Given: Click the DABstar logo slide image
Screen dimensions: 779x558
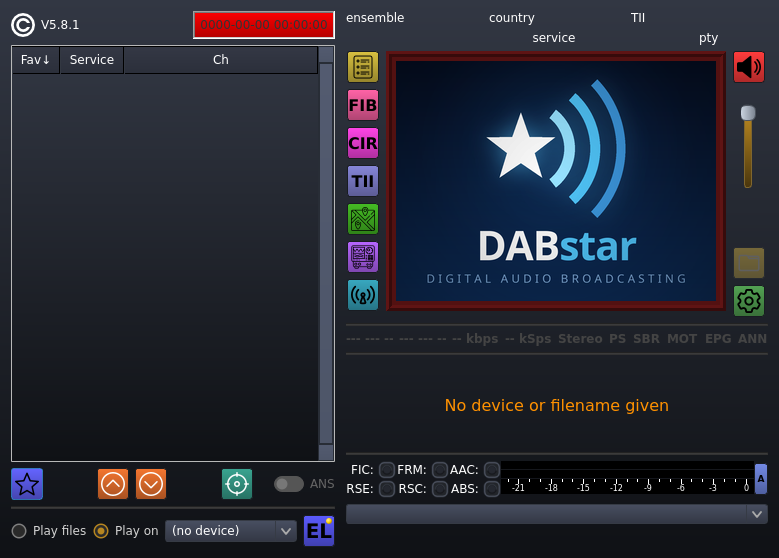Looking at the screenshot, I should (556, 181).
